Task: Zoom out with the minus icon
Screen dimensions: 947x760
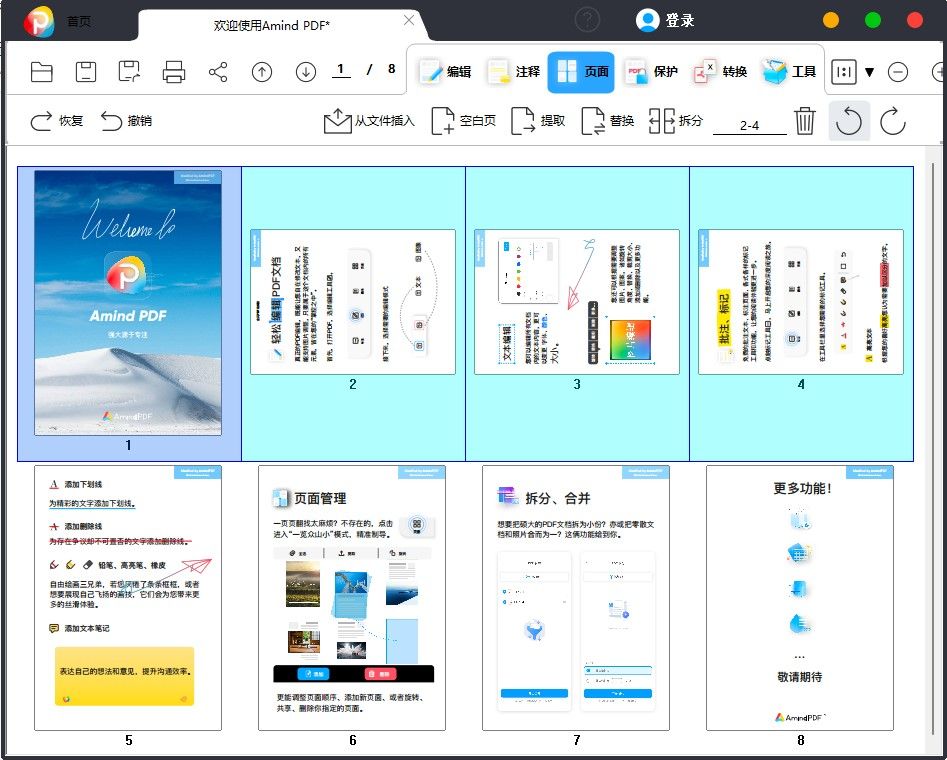Action: [x=898, y=72]
